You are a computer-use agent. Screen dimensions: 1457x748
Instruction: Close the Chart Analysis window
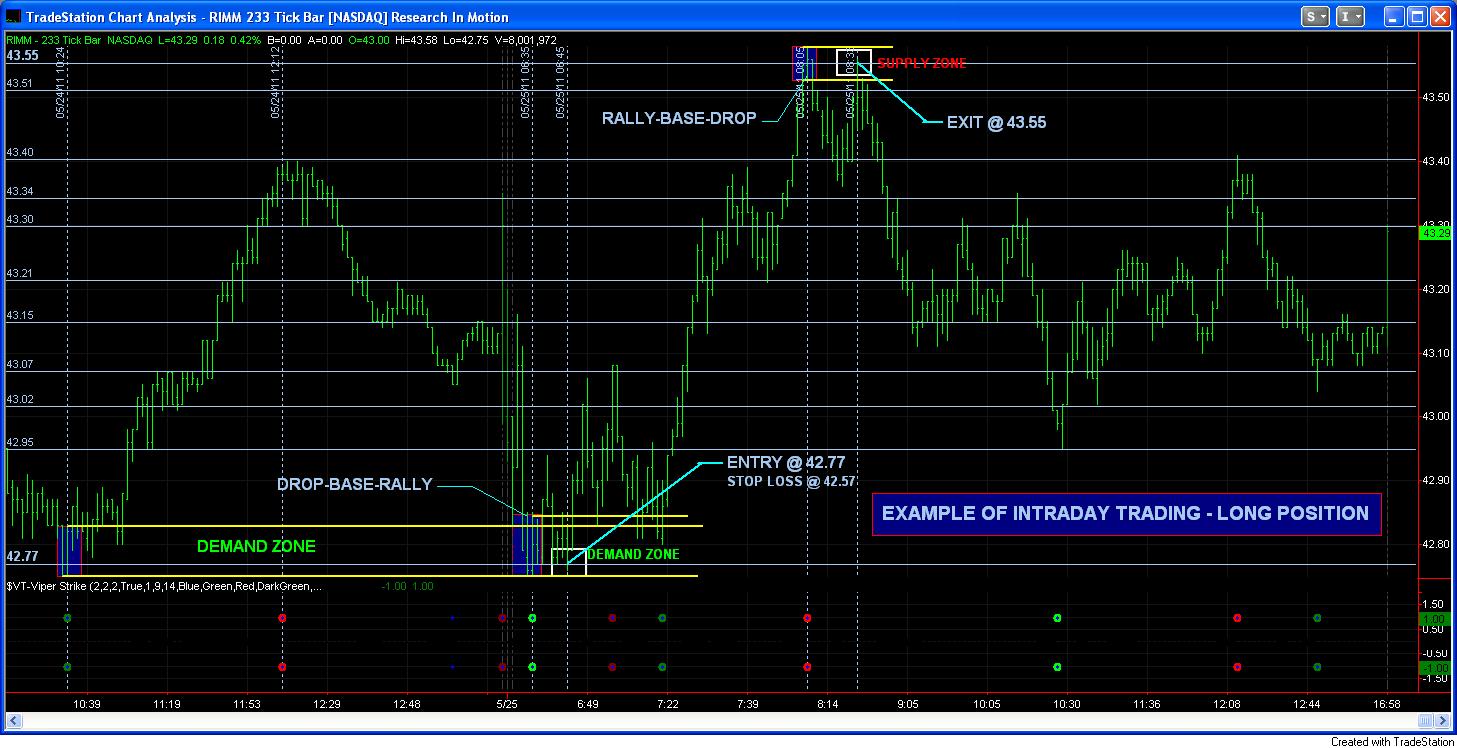tap(1440, 16)
